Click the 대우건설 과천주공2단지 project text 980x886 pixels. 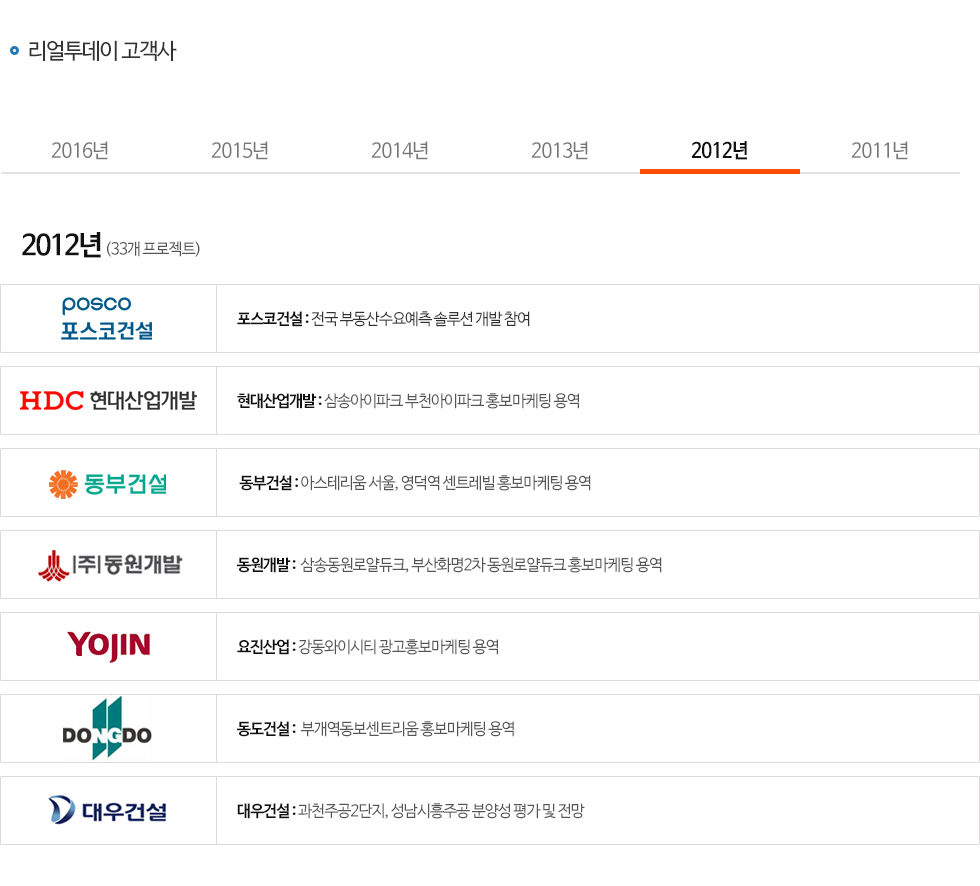coord(410,811)
